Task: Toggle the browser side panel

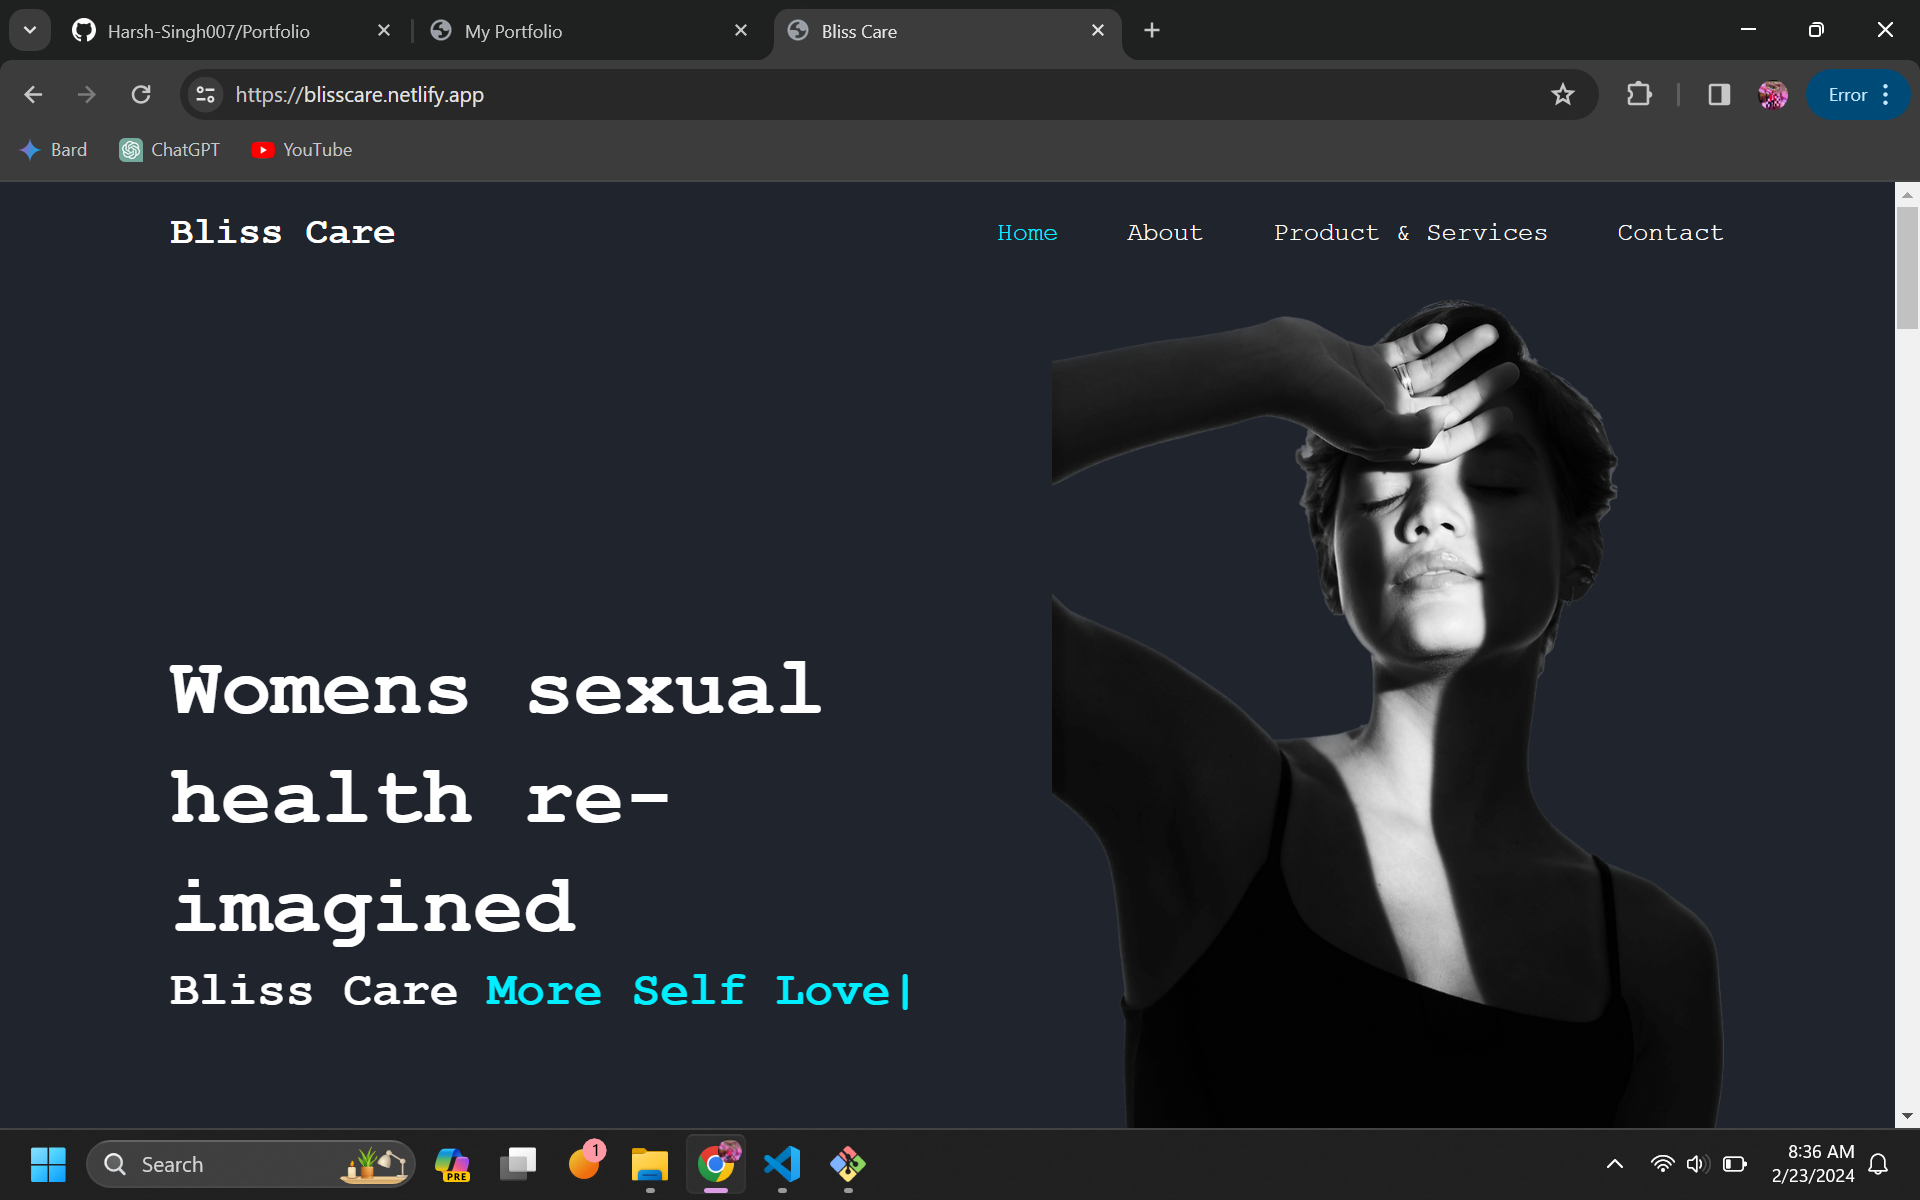Action: tap(1719, 95)
